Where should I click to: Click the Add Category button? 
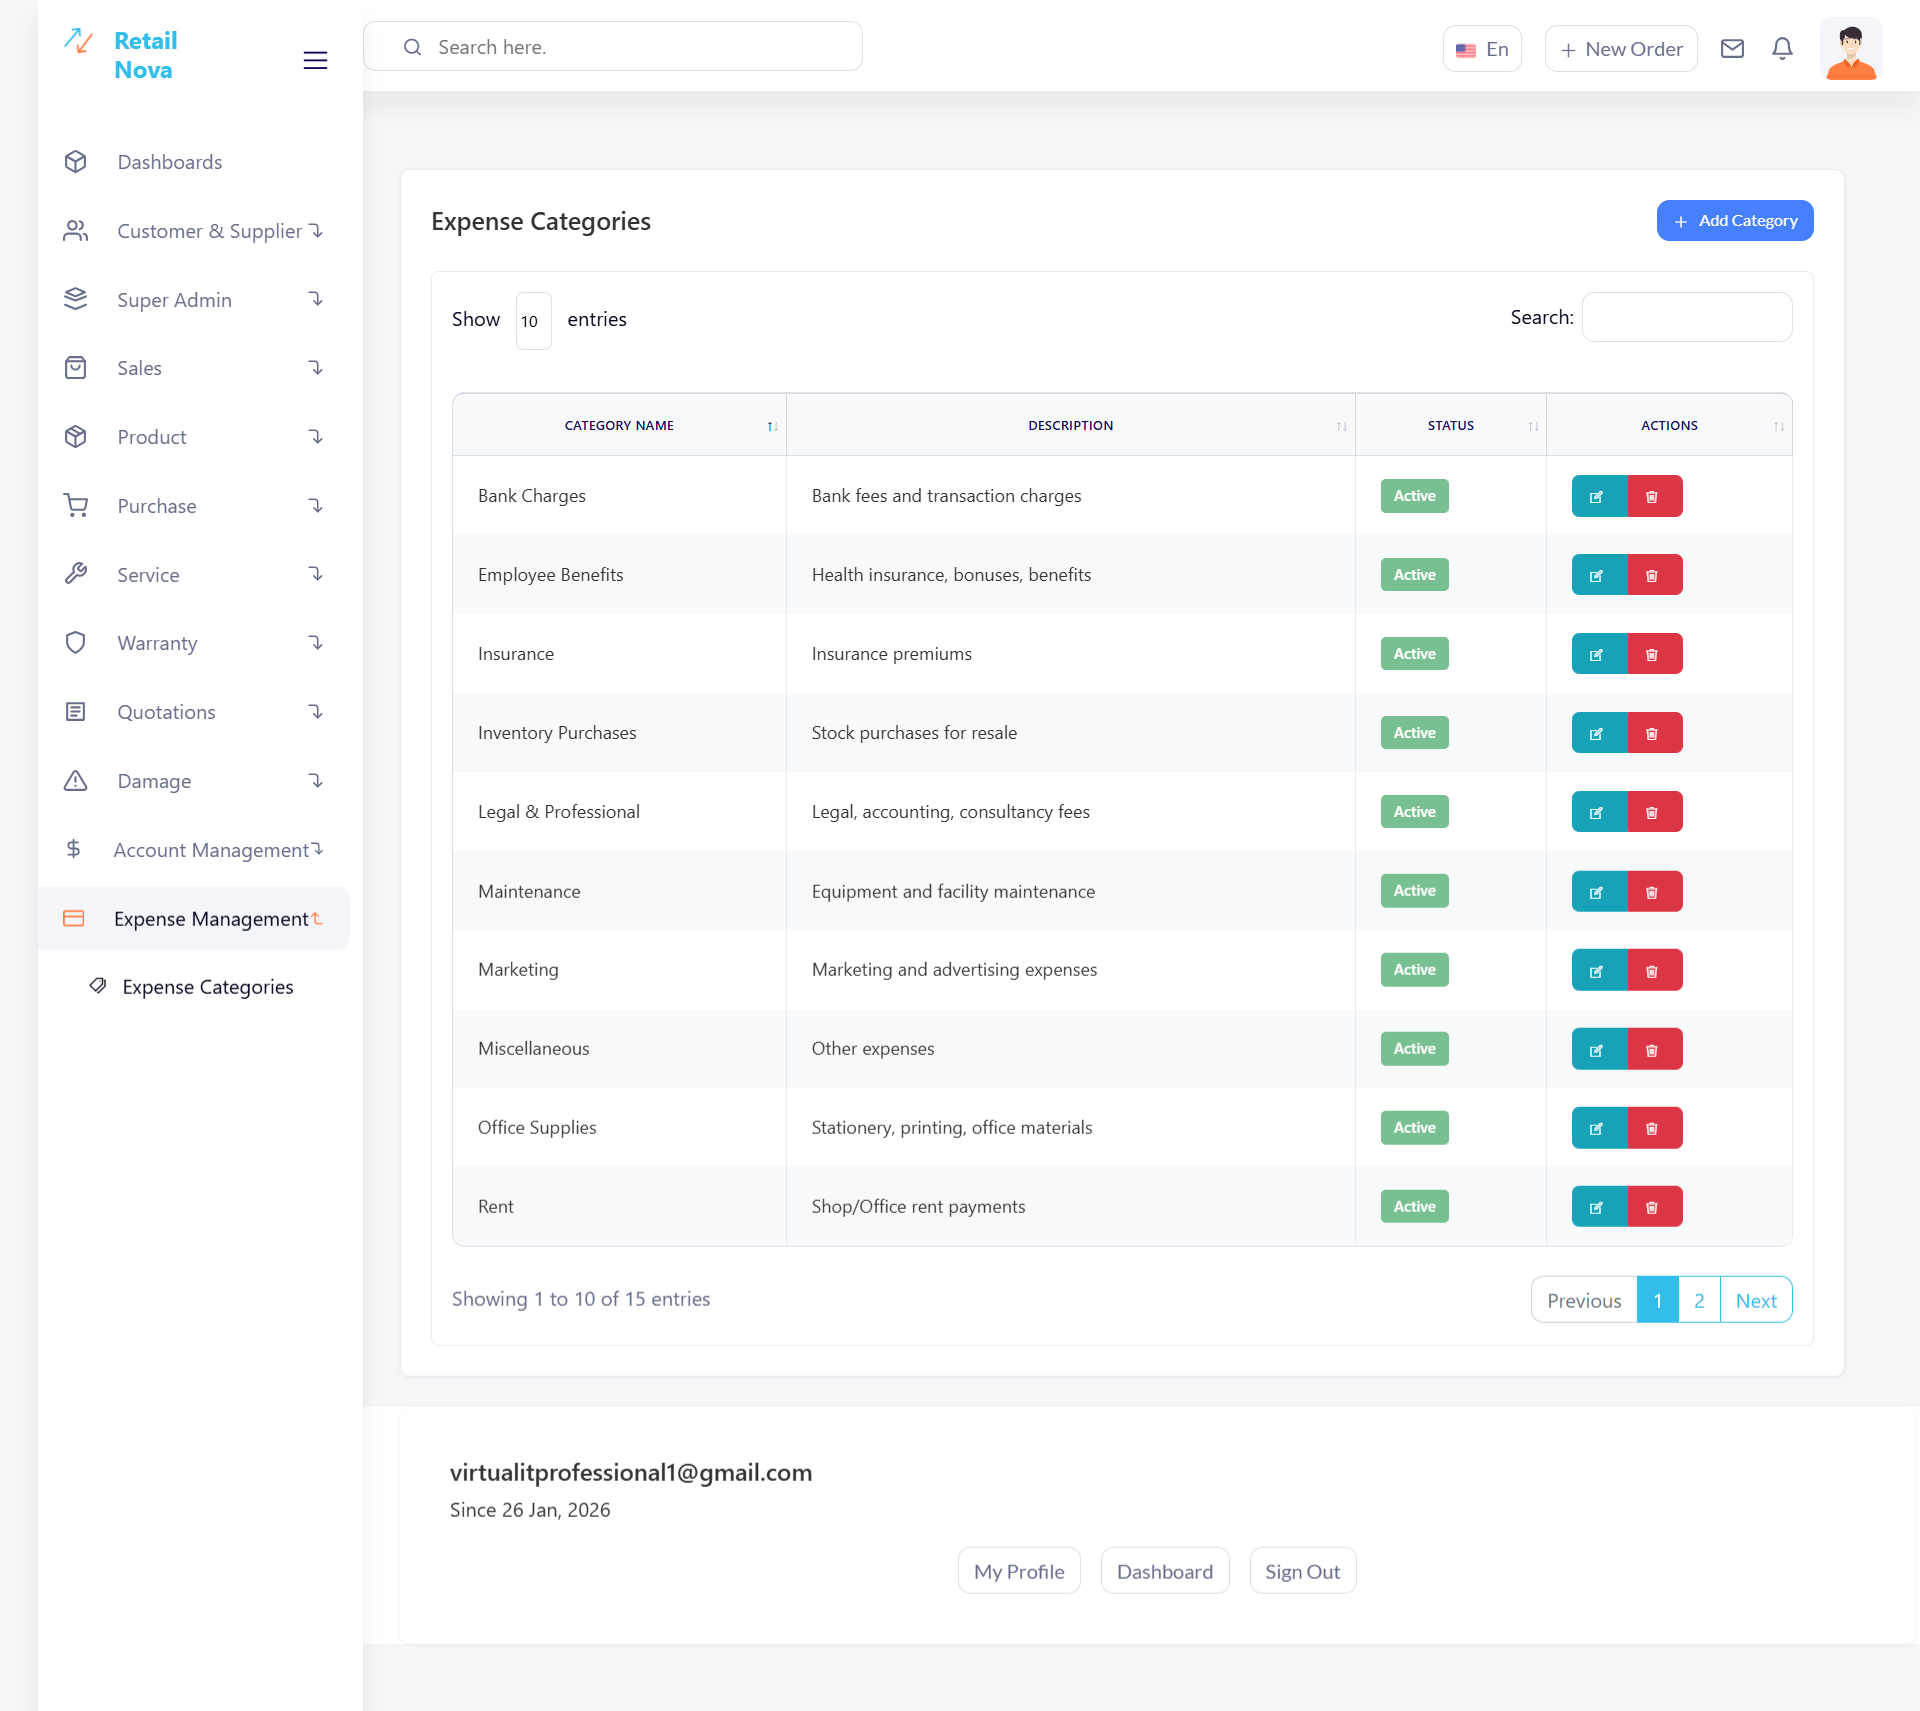click(1734, 221)
